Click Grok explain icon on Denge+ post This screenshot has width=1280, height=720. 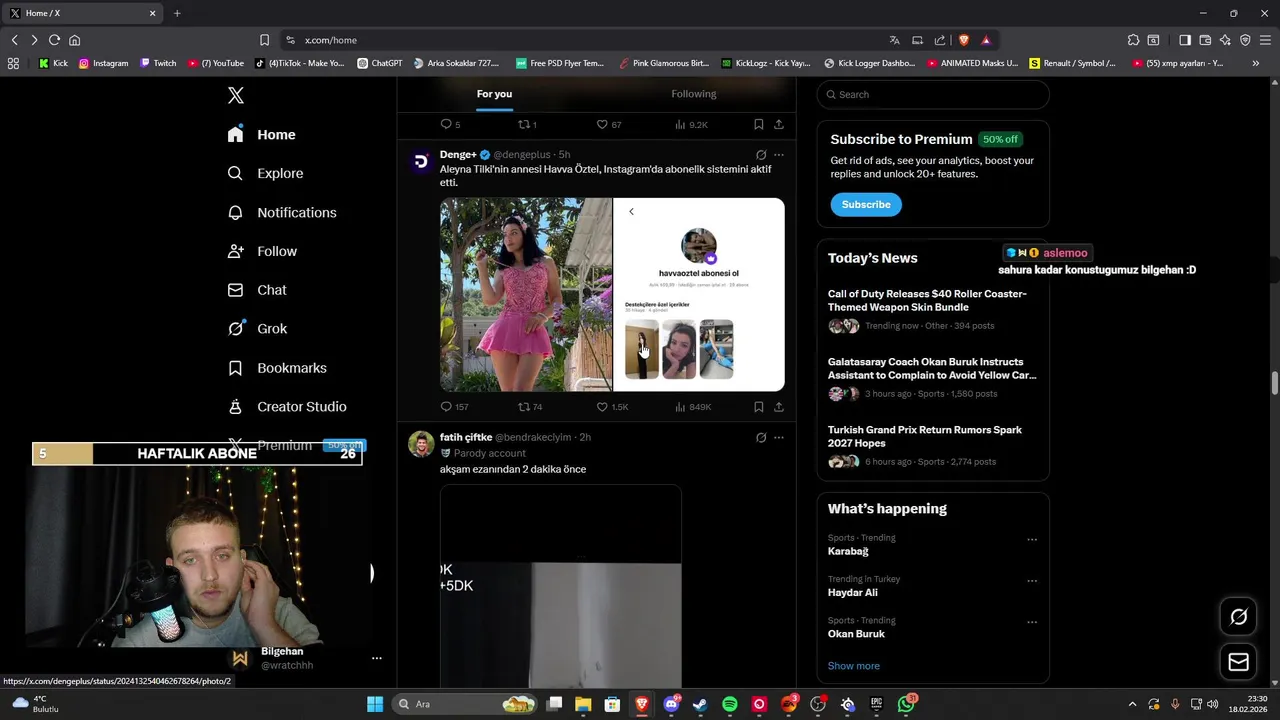tap(761, 155)
